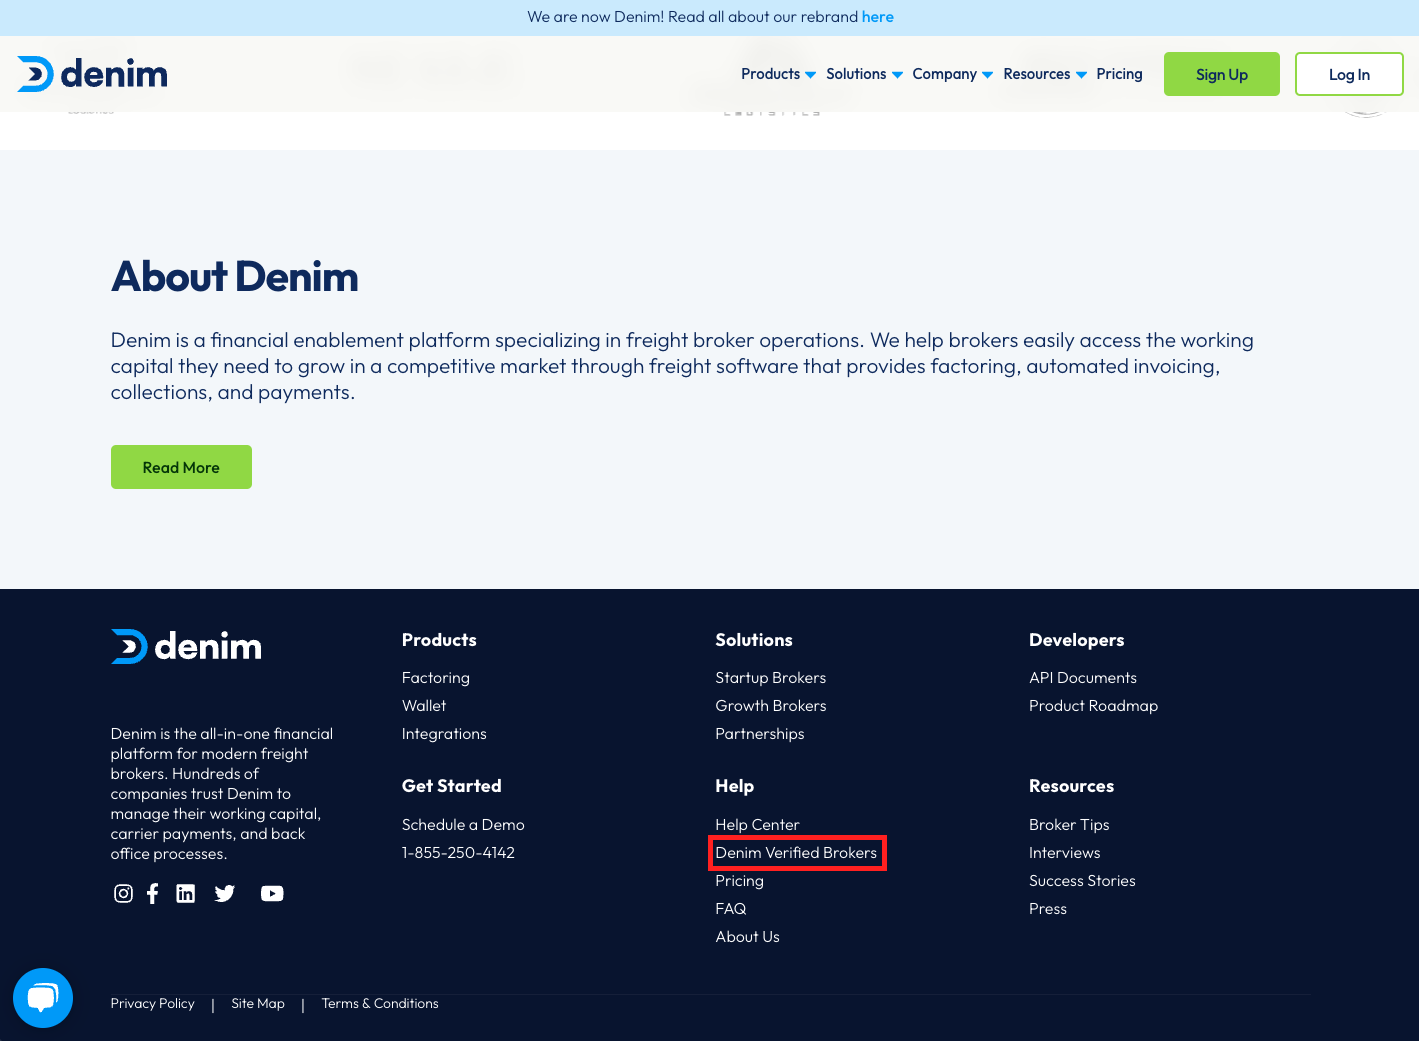Click the phone number 1-855-250-4142
The height and width of the screenshot is (1041, 1419).
tap(458, 853)
